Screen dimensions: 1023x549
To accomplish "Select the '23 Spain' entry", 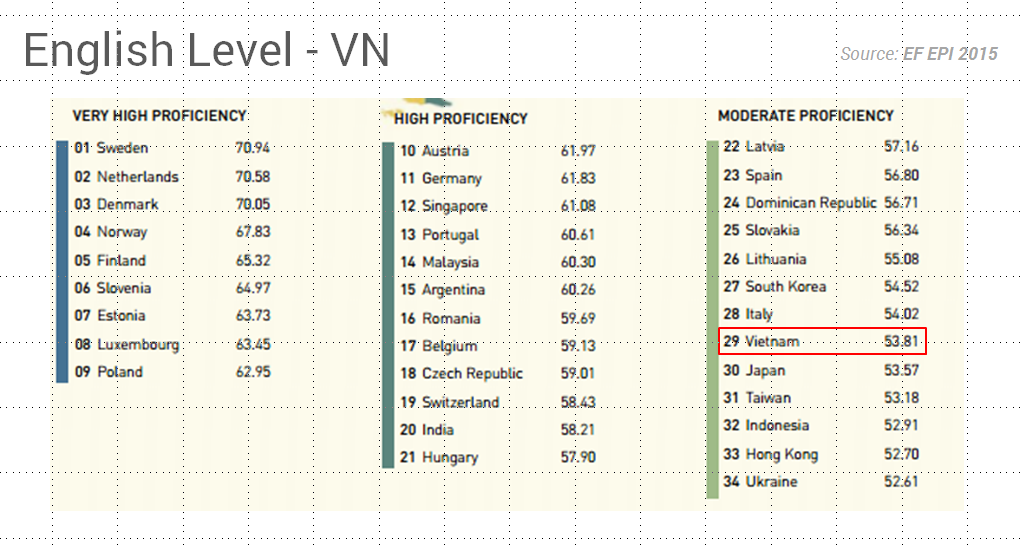I will click(x=753, y=176).
